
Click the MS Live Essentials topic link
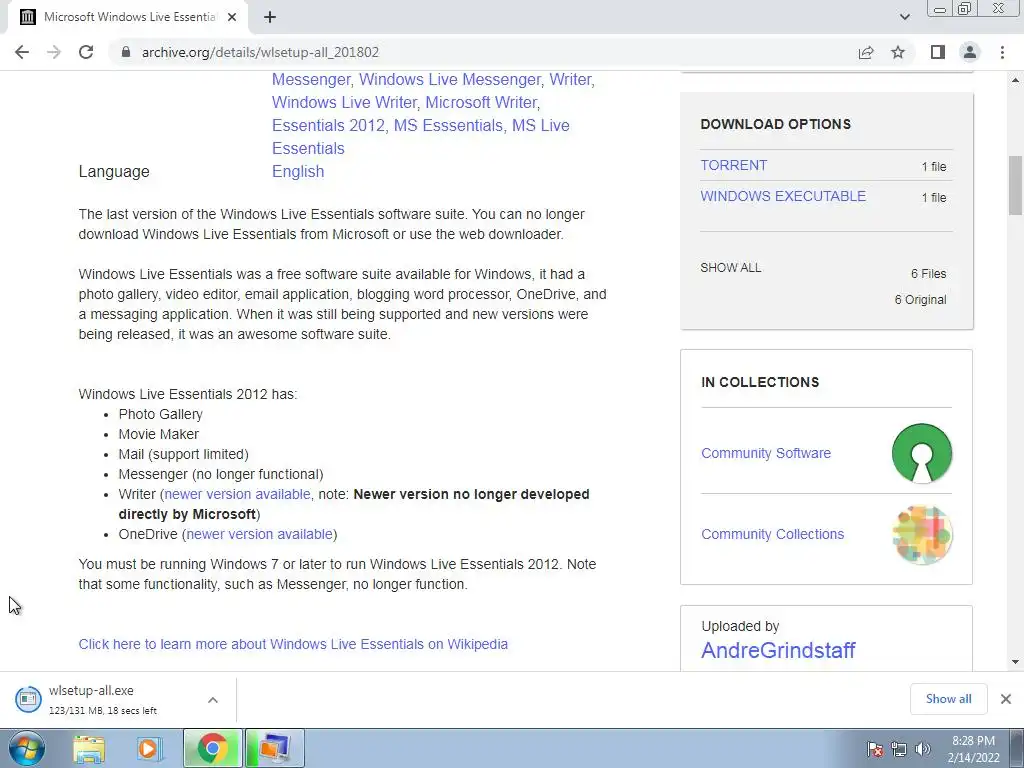point(421,136)
